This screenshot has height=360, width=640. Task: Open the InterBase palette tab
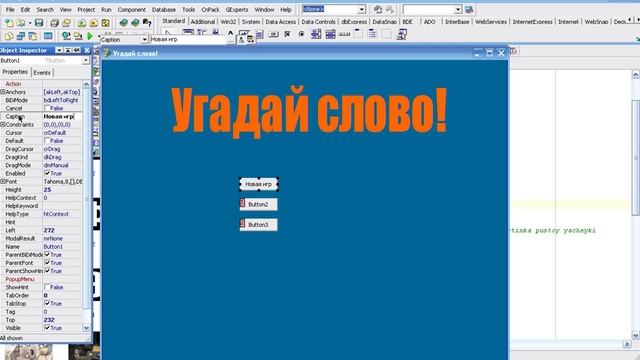pos(457,22)
